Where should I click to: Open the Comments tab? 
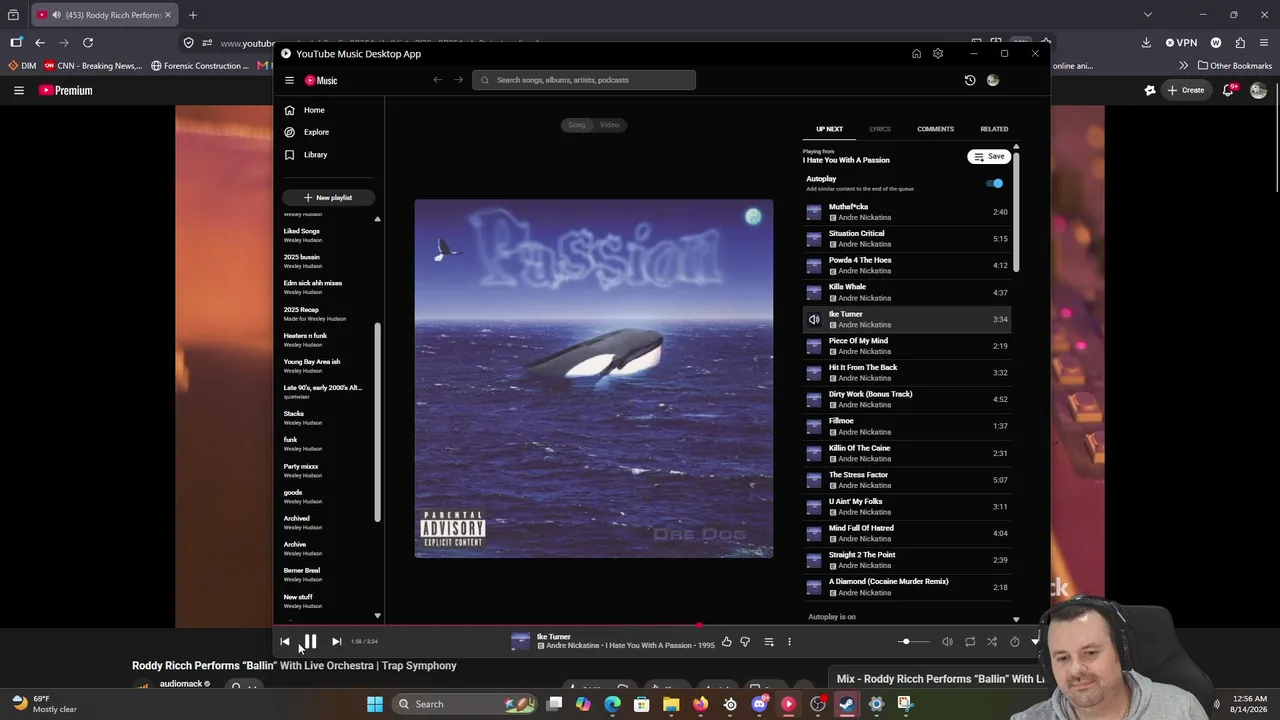[x=936, y=129]
